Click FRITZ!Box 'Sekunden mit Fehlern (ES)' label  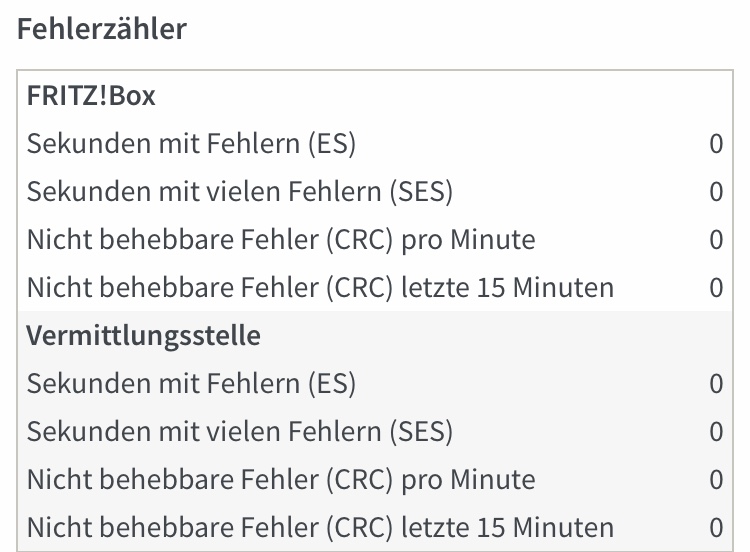[191, 144]
